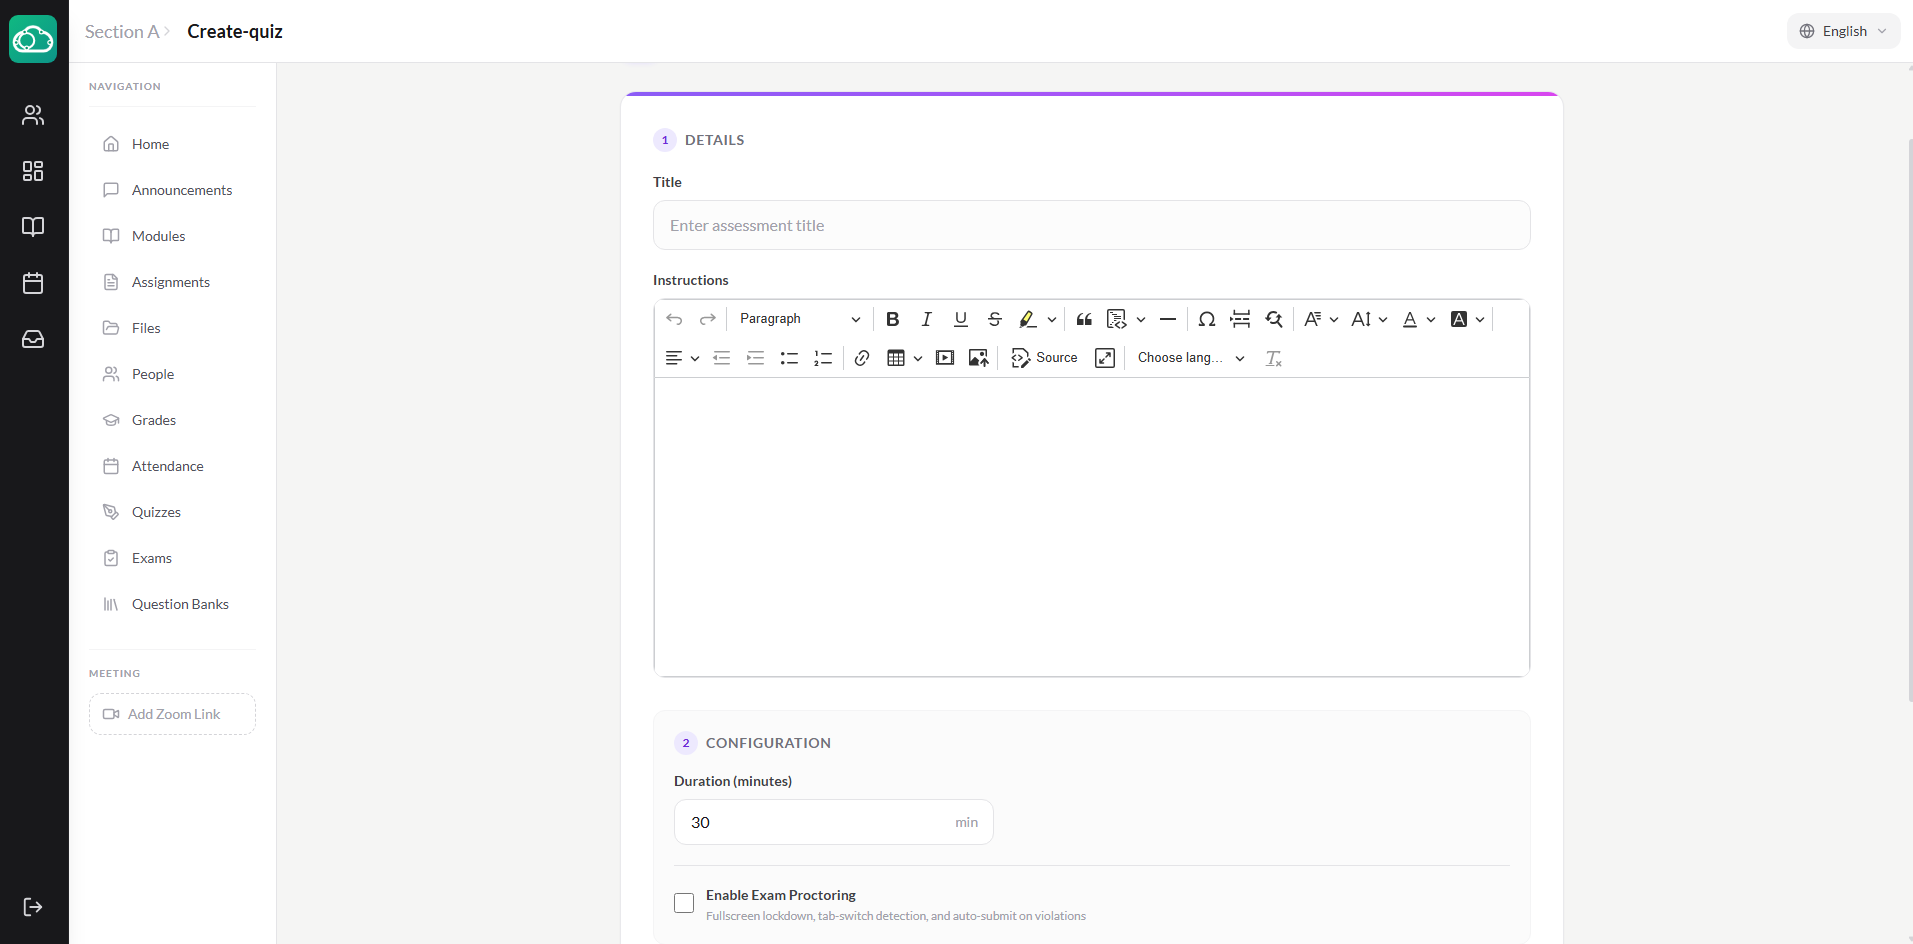Image resolution: width=1913 pixels, height=944 pixels.
Task: Click Add Zoom Link button
Action: pos(172,714)
